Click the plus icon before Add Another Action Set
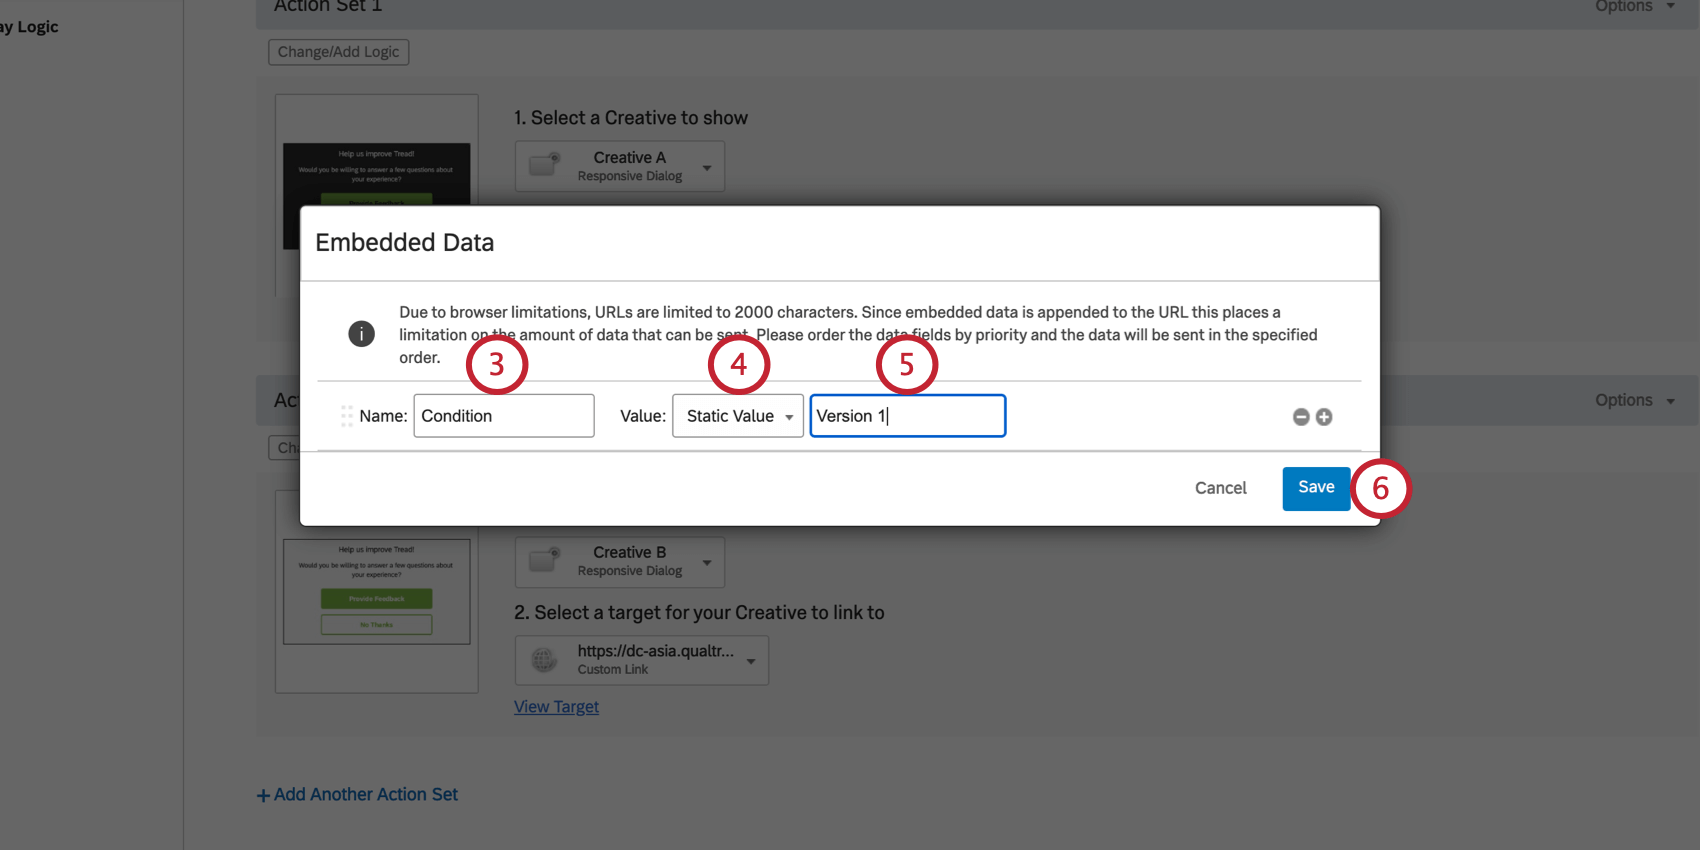Viewport: 1700px width, 850px height. [x=263, y=796]
